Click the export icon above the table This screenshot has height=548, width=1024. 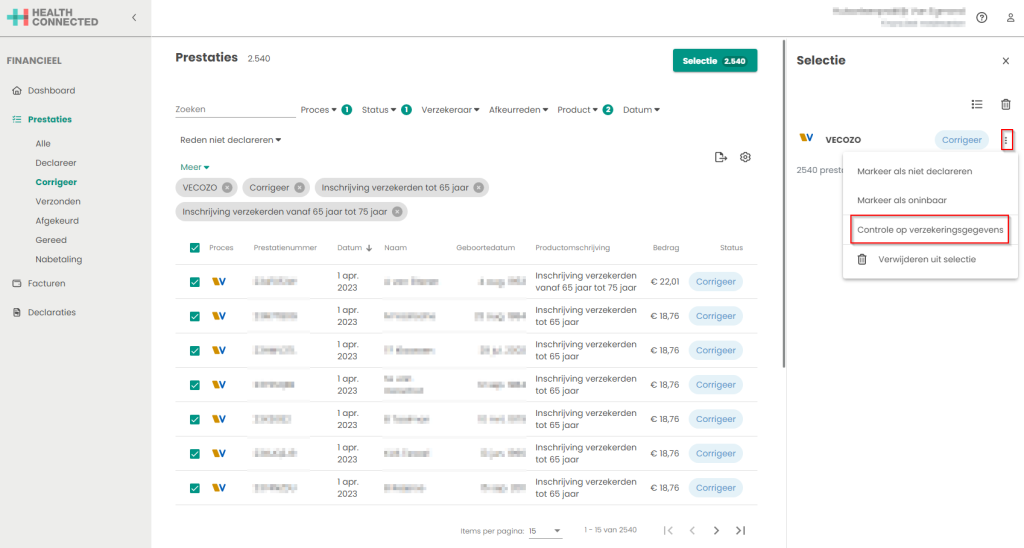click(x=720, y=157)
